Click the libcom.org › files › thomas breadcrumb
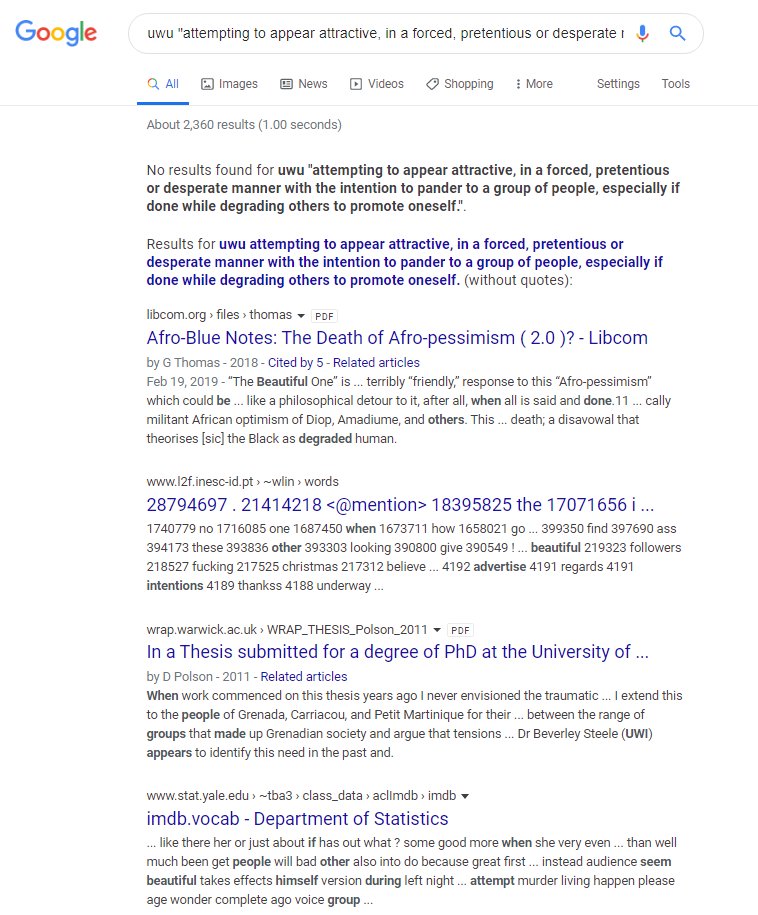 click(219, 315)
